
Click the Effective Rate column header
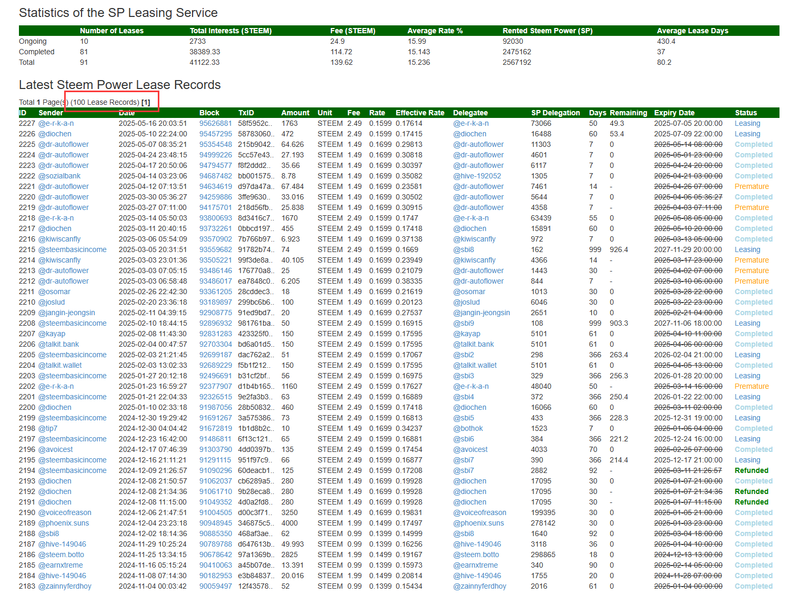419,113
